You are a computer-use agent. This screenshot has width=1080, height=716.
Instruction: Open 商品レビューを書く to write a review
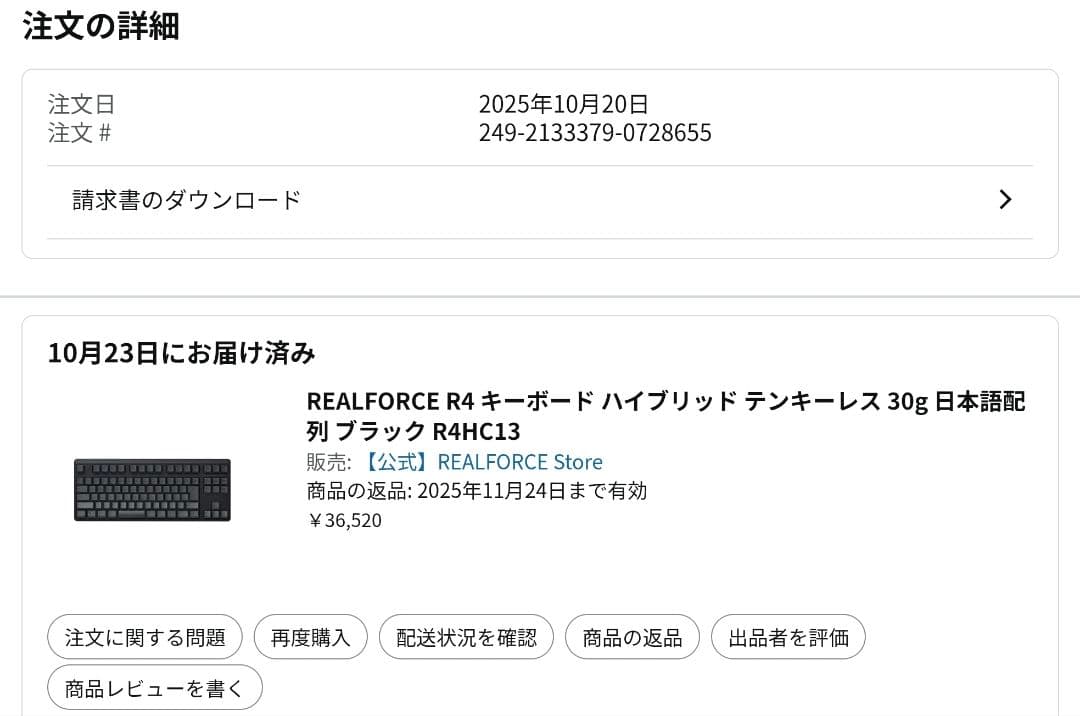point(154,686)
